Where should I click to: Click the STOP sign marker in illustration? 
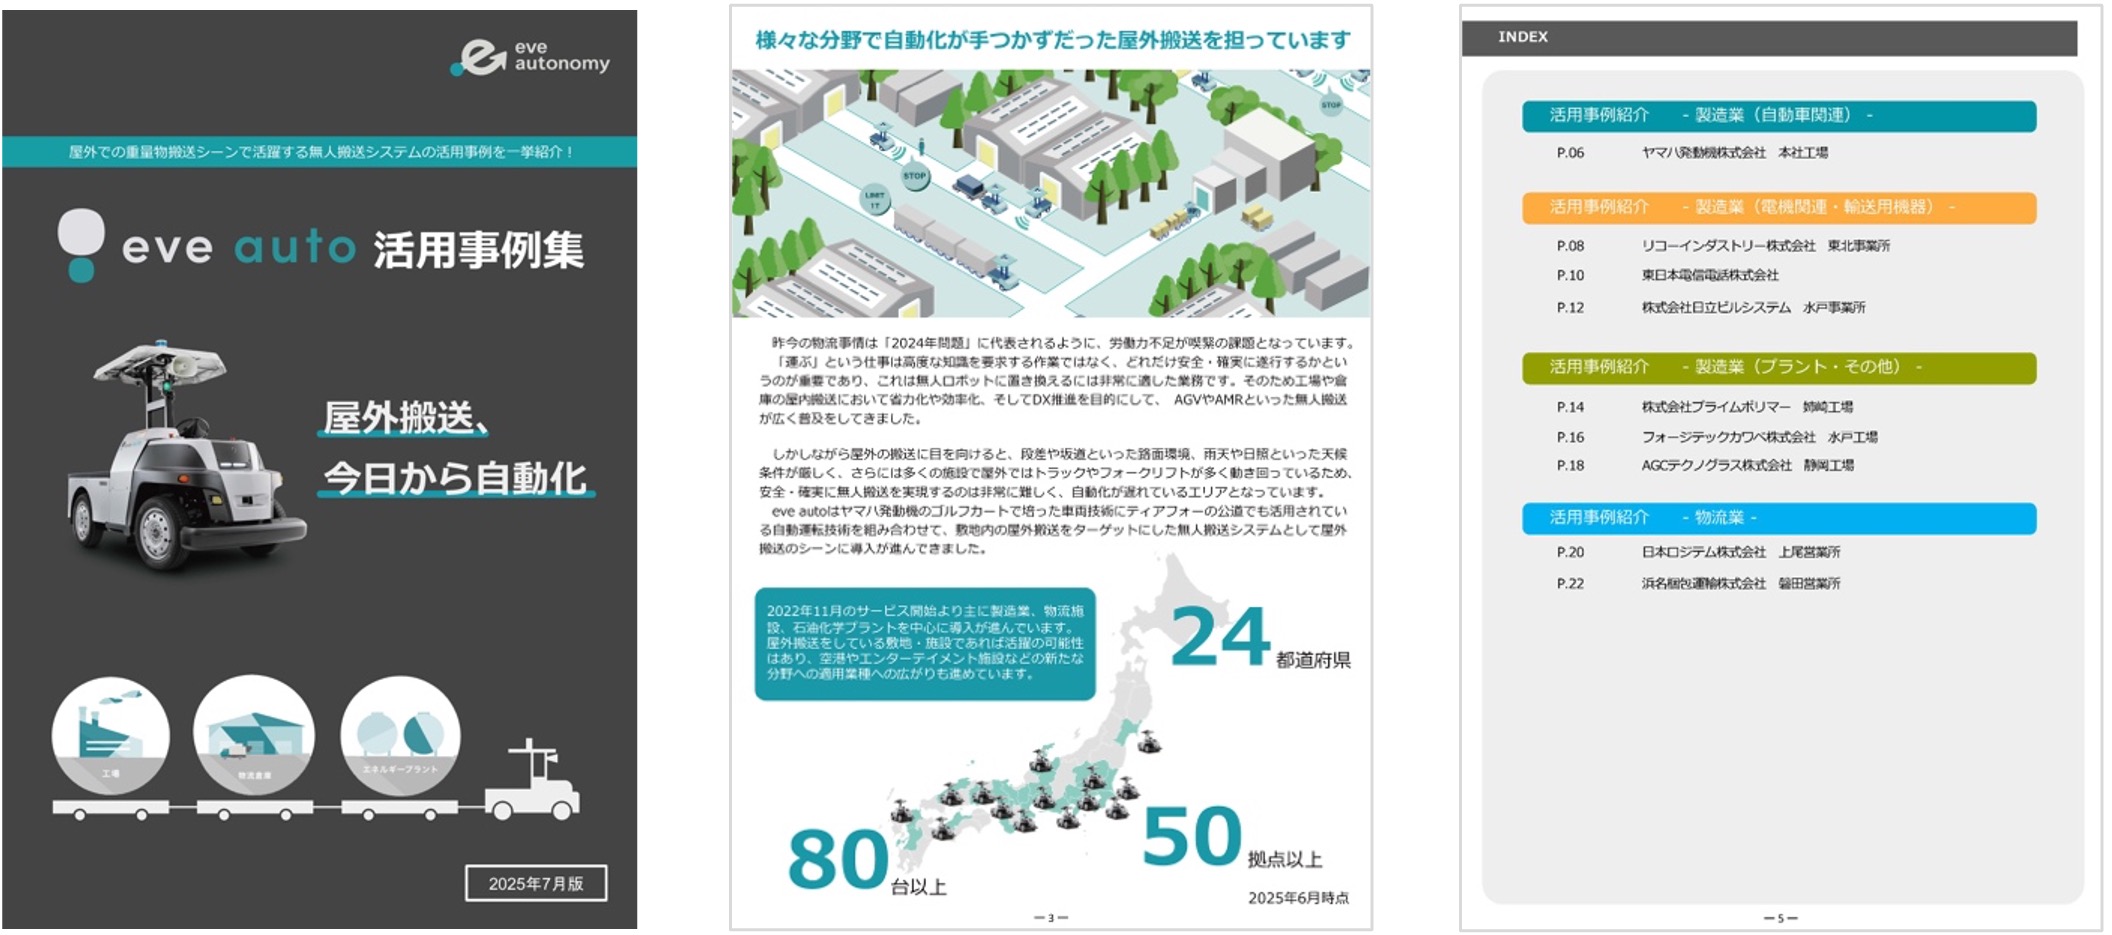pyautogui.click(x=914, y=176)
